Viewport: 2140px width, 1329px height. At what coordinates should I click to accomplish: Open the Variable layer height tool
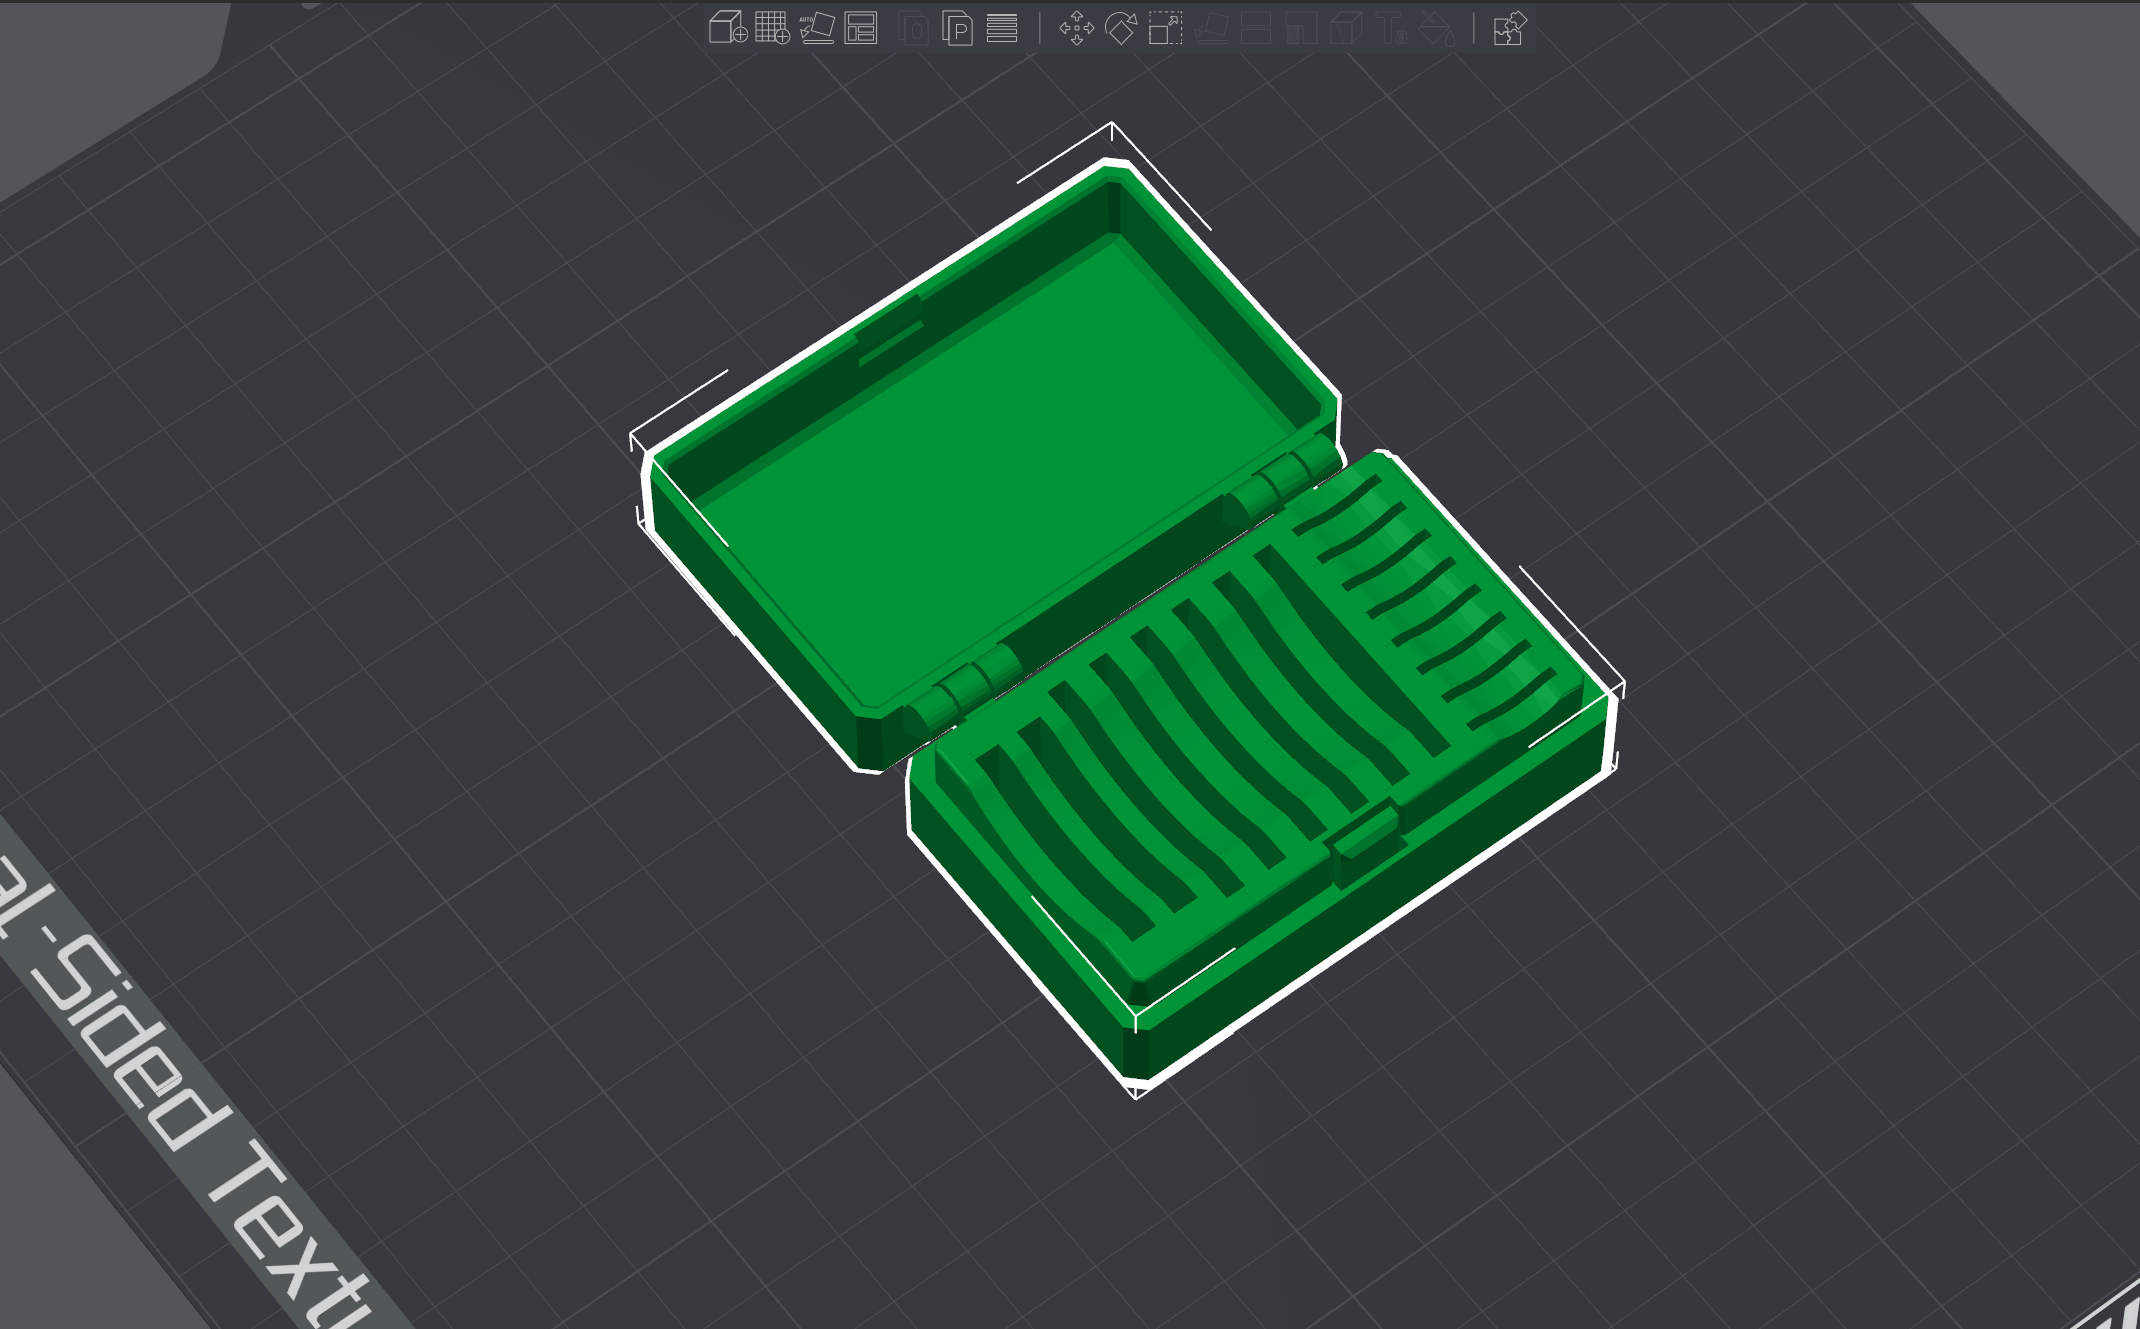(x=1002, y=28)
